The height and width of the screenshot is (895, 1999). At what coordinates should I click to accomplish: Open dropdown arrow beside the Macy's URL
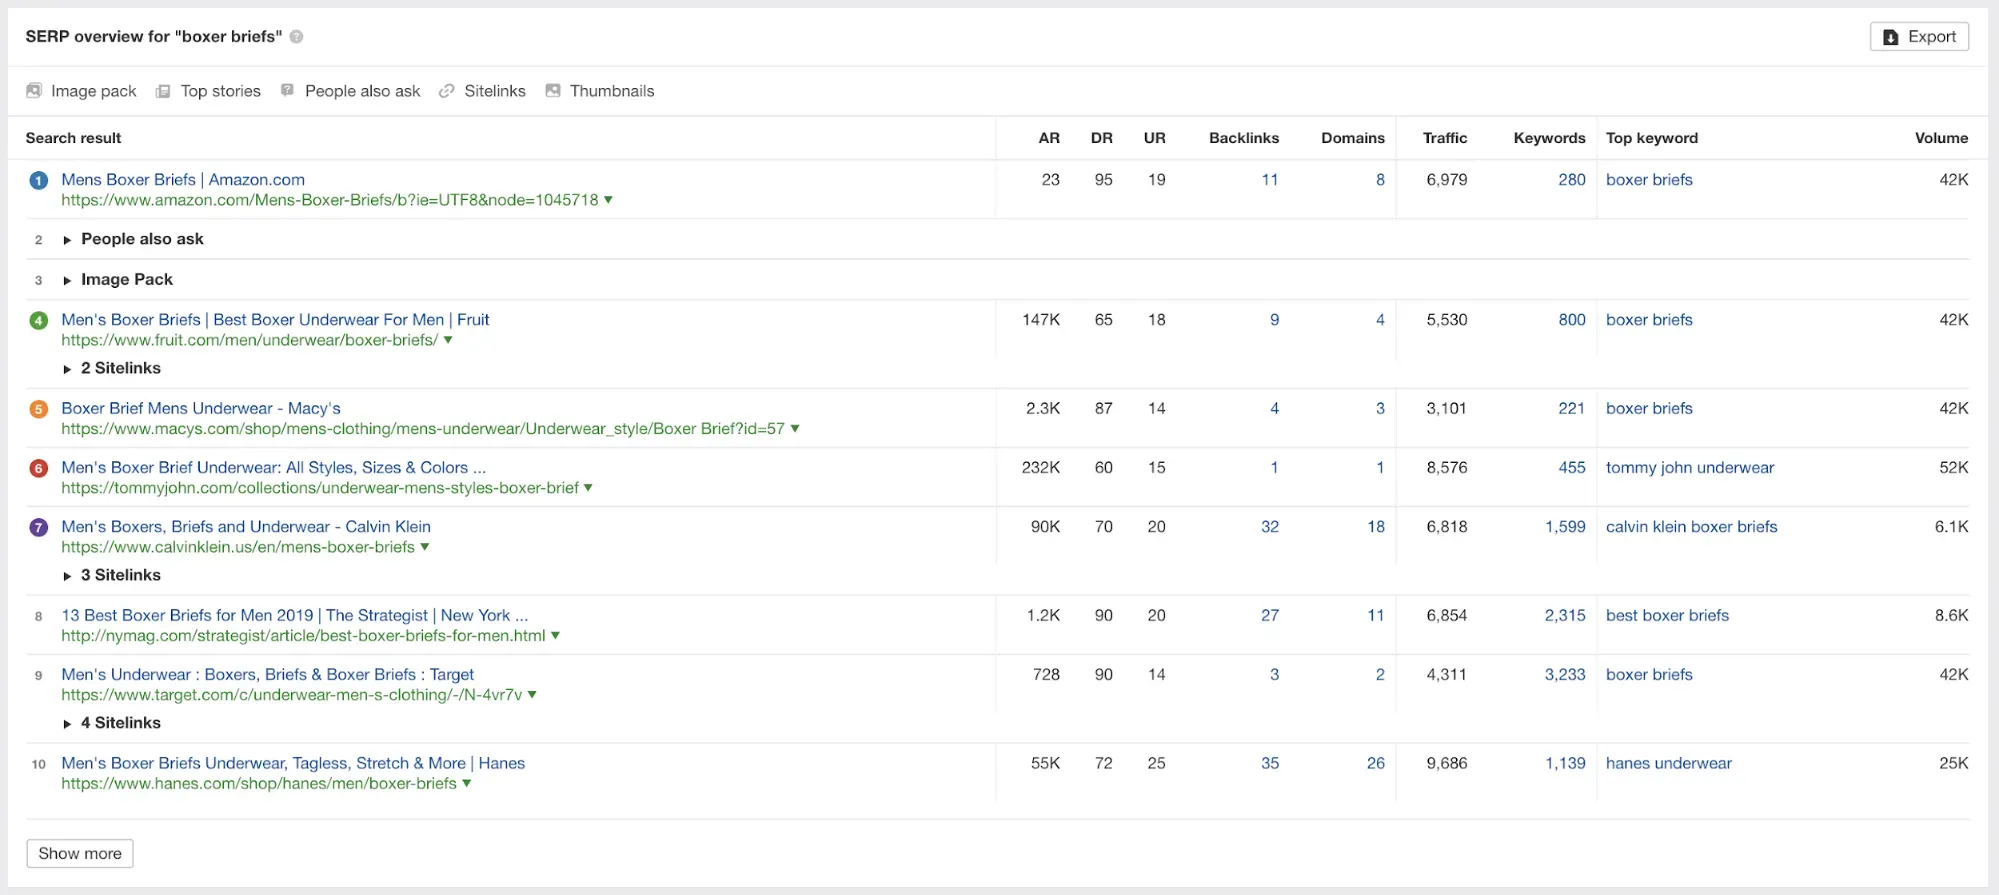pyautogui.click(x=795, y=428)
